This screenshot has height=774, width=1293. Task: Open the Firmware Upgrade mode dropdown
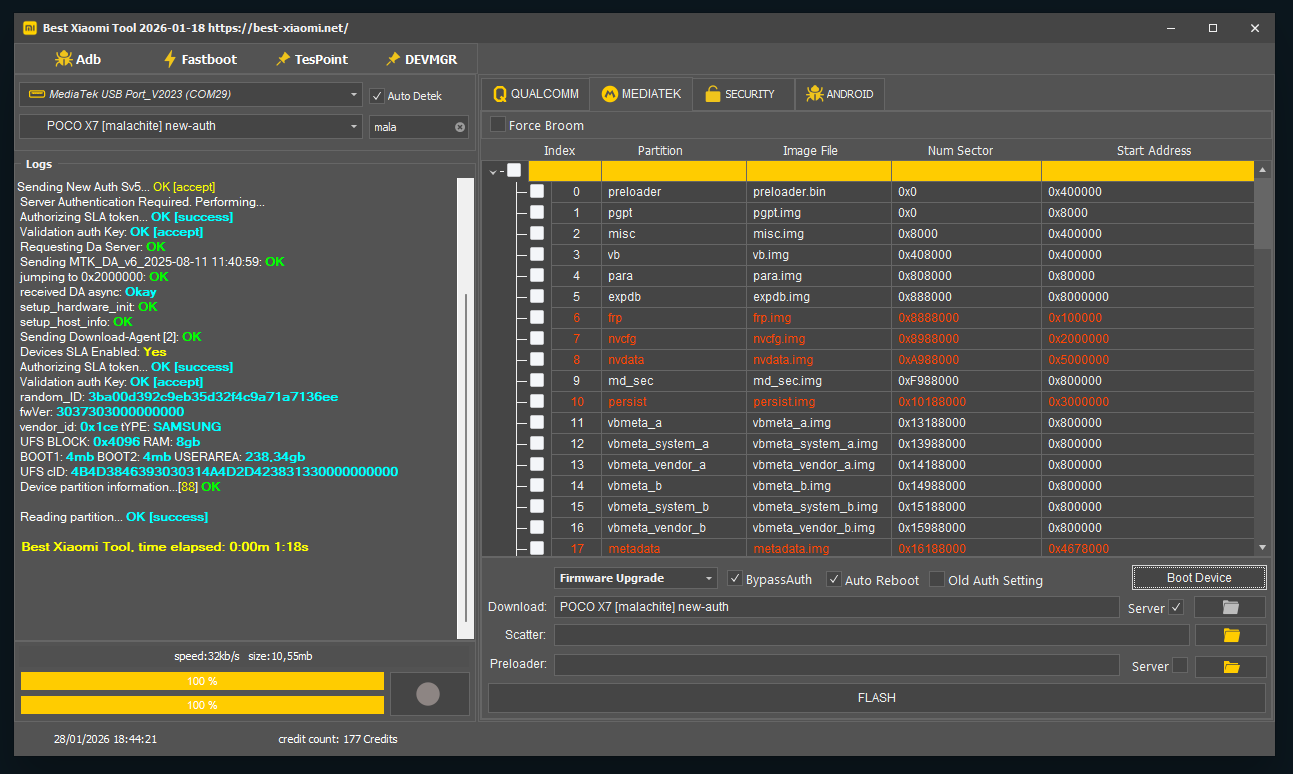click(x=709, y=579)
